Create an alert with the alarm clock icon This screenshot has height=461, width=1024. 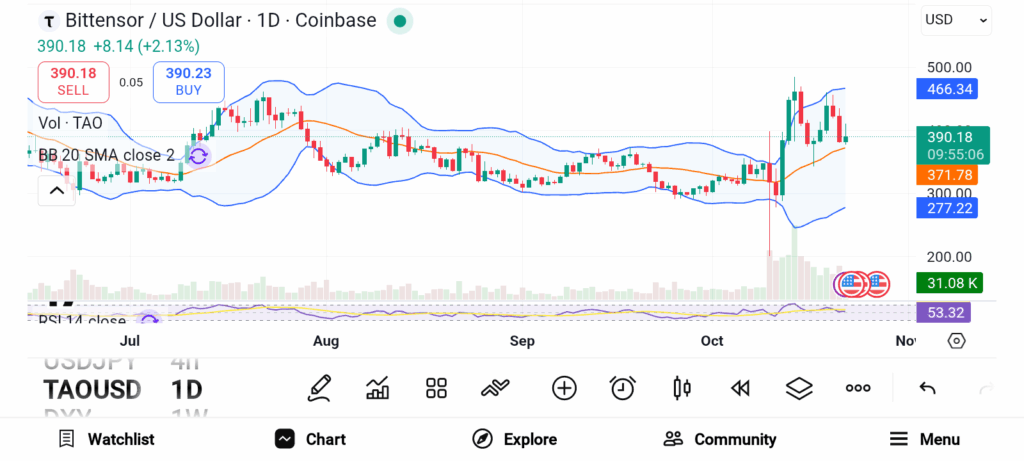click(623, 388)
